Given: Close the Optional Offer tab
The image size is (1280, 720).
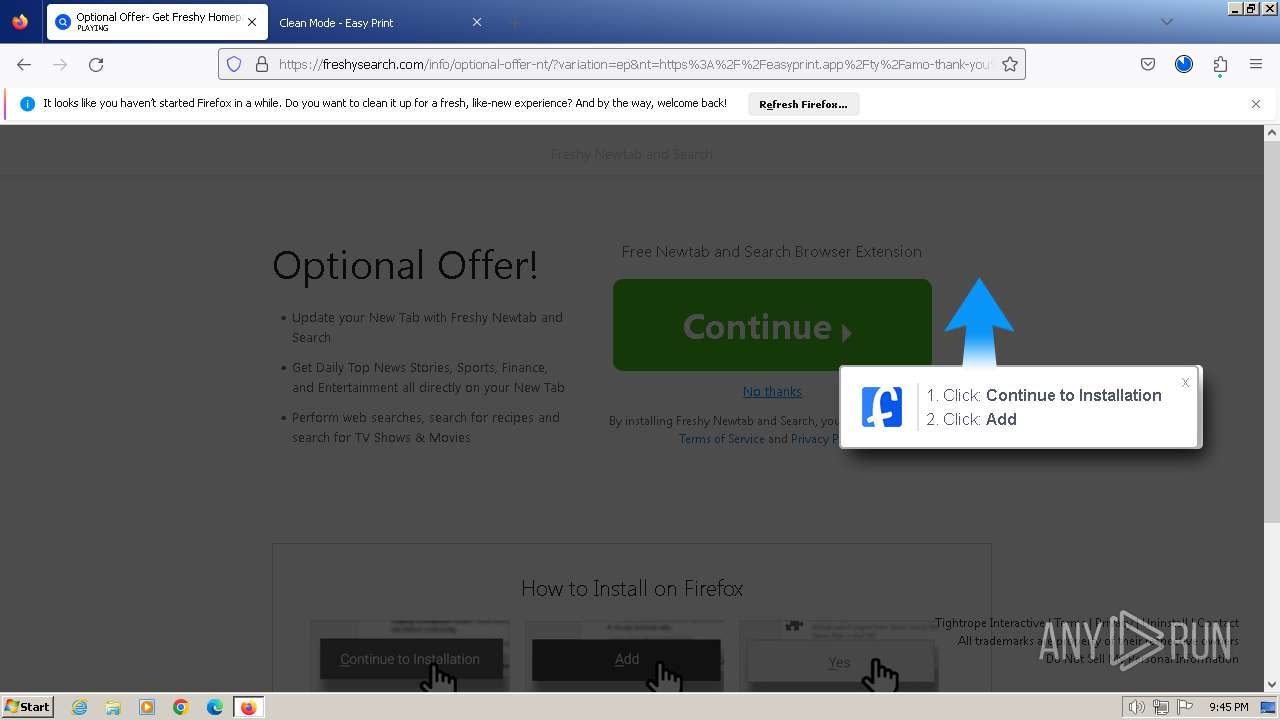Looking at the screenshot, I should 251,22.
